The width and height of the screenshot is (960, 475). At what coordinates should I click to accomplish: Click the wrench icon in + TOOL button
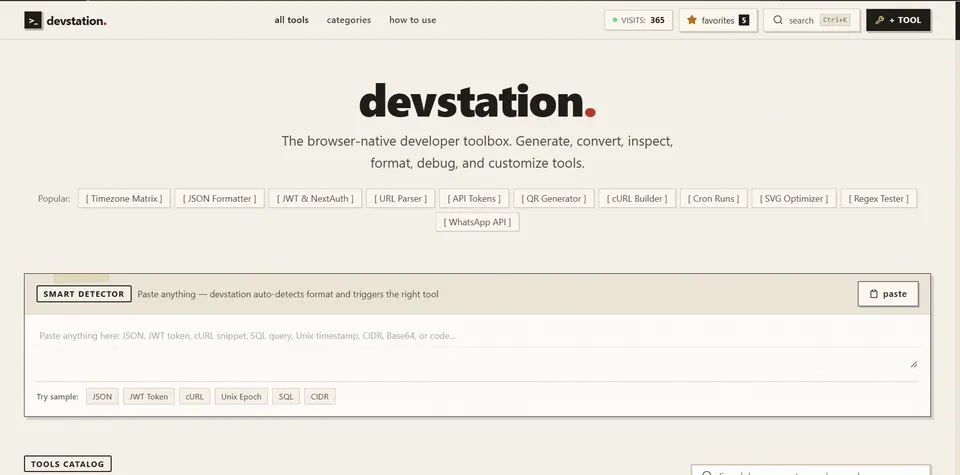click(880, 20)
